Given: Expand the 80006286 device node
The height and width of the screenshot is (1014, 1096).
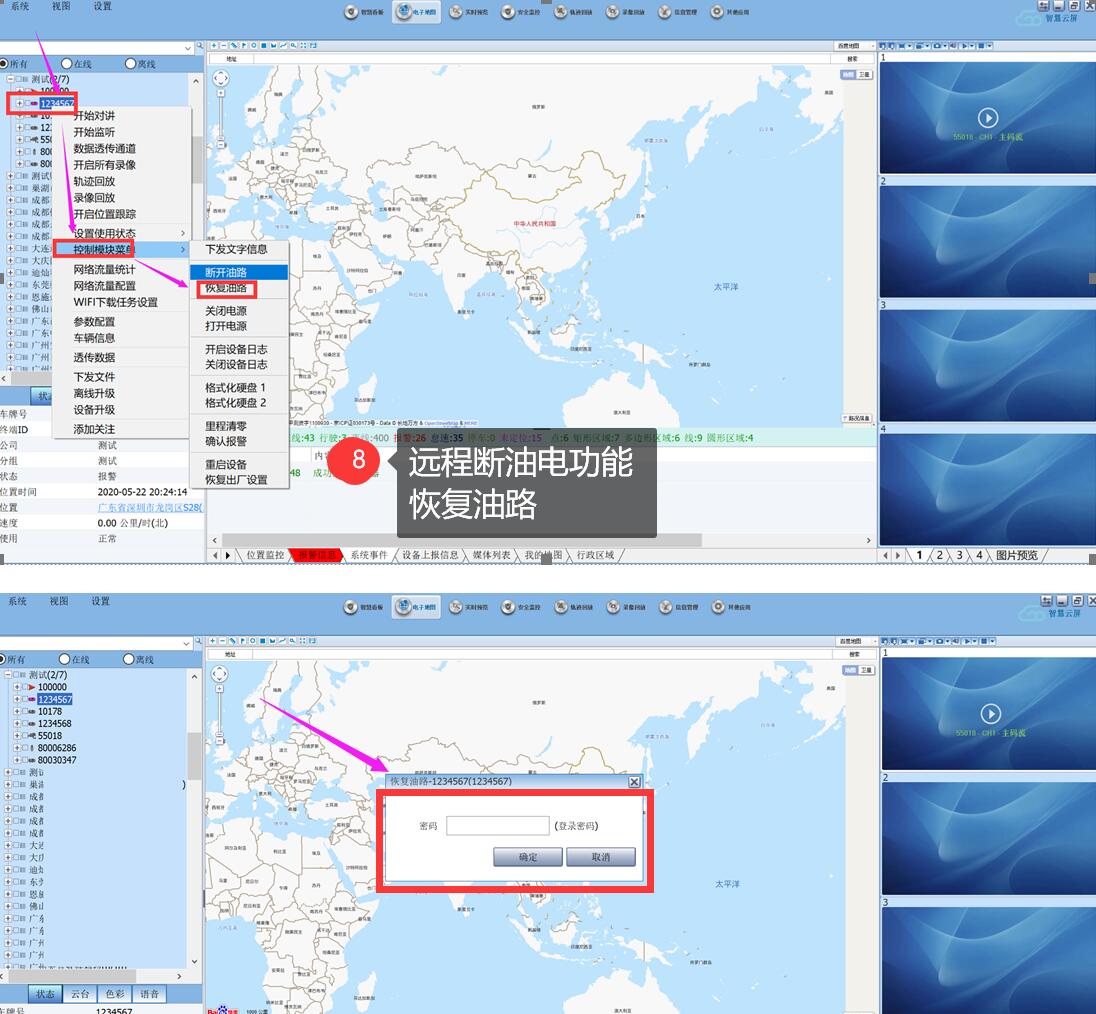Looking at the screenshot, I should 17,747.
